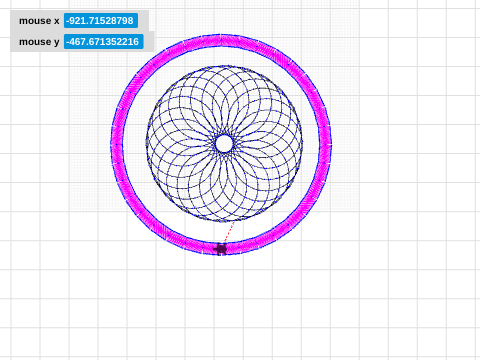The width and height of the screenshot is (480, 360).
Task: Click where dashed line meets the spirograph
Action: 234,222
